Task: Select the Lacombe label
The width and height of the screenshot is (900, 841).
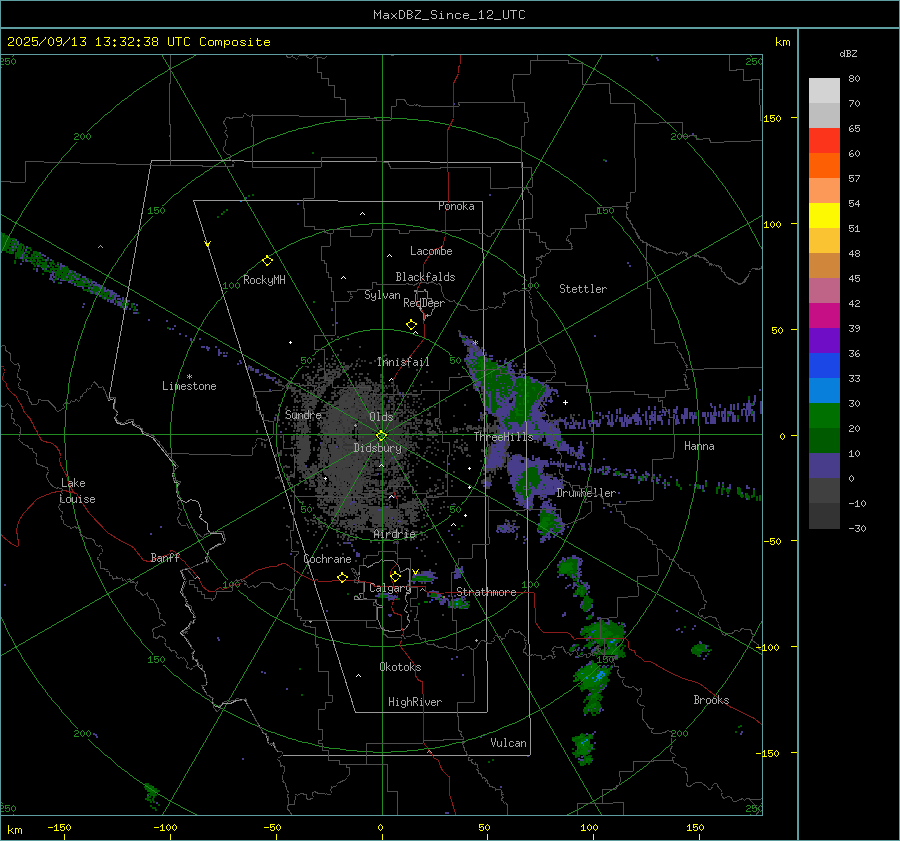Action: (431, 251)
